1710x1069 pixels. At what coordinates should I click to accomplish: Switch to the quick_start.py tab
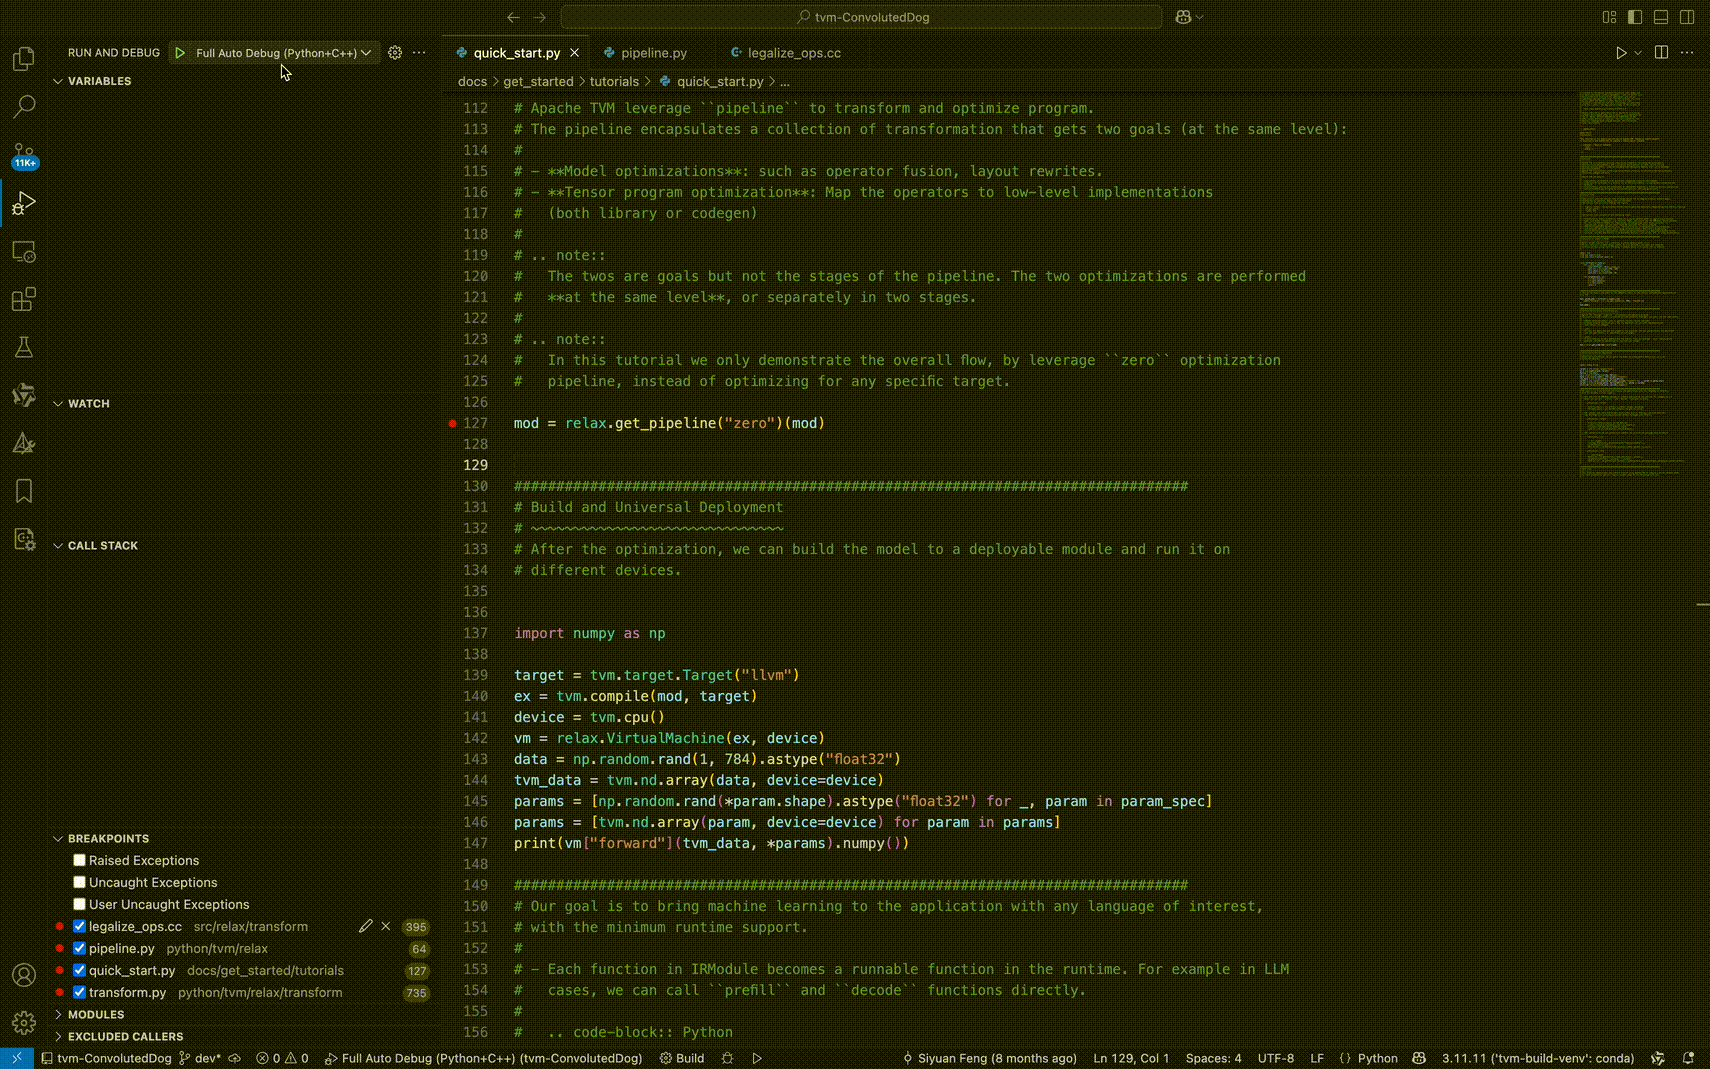pyautogui.click(x=516, y=53)
